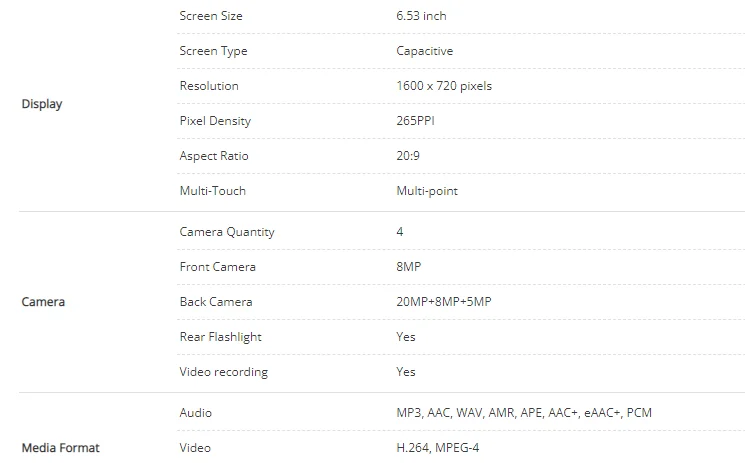
Task: Select the 20MP+8MP+5MP back camera value
Action: coord(444,302)
